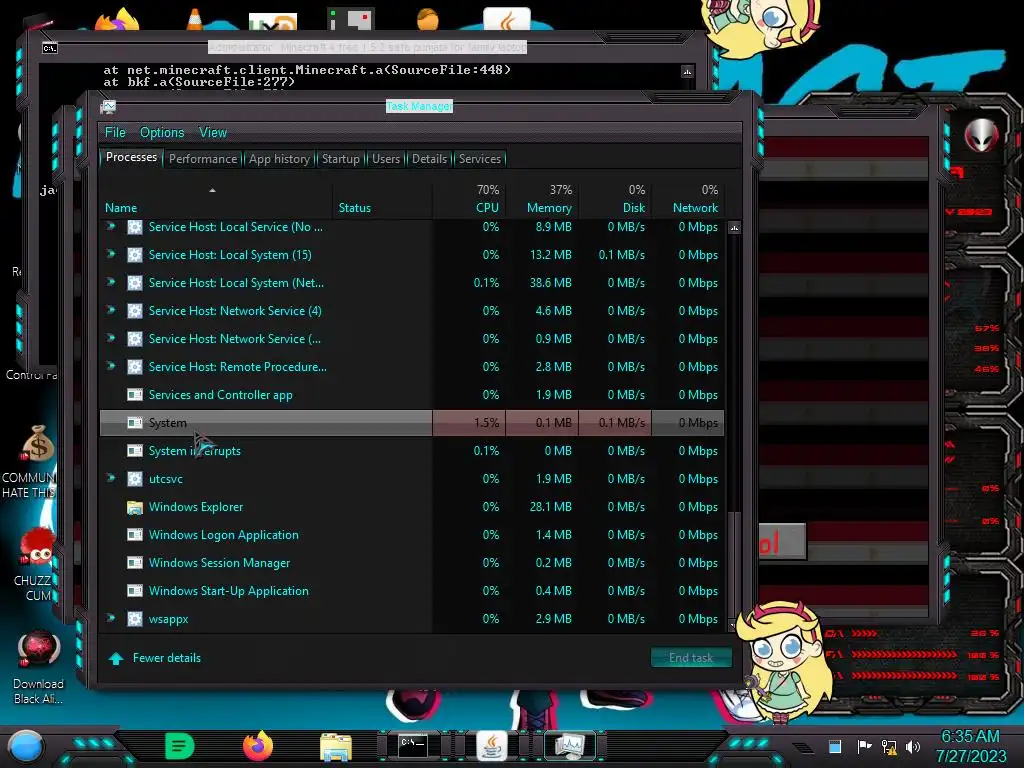Image resolution: width=1024 pixels, height=768 pixels.
Task: Click gear icon of Service Host: Local System (15)
Action: coord(135,255)
